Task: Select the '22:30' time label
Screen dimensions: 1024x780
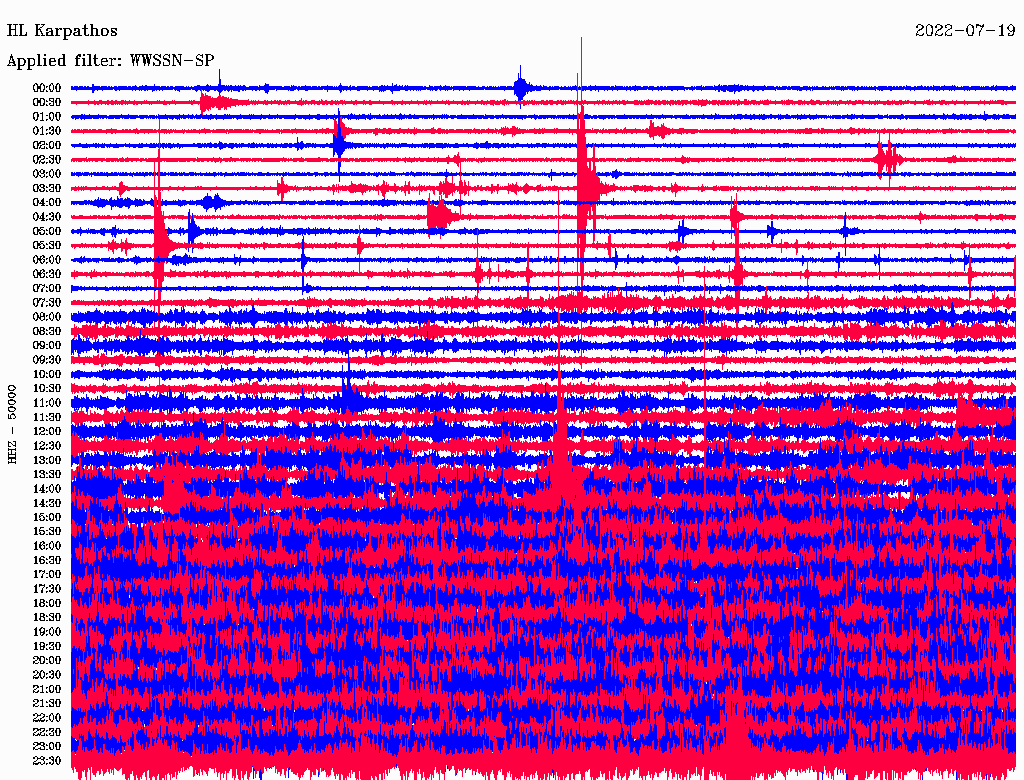Action: 47,732
